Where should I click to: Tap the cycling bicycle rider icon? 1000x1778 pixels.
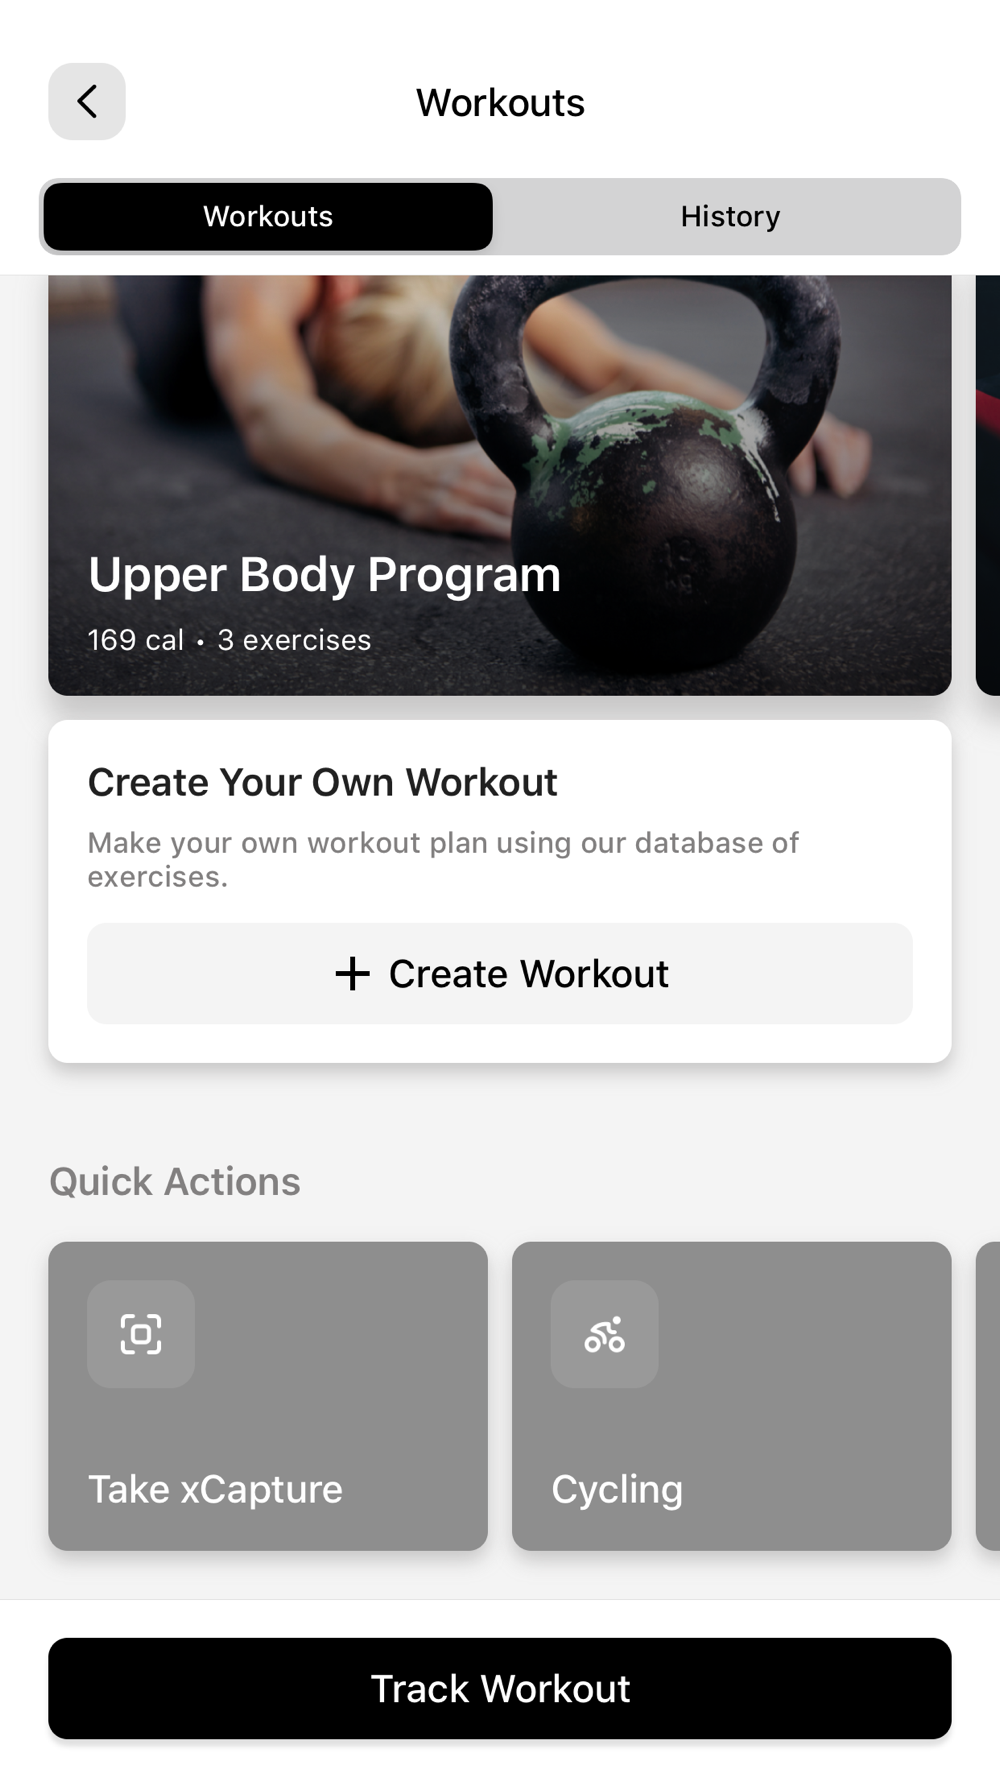[x=605, y=1334]
